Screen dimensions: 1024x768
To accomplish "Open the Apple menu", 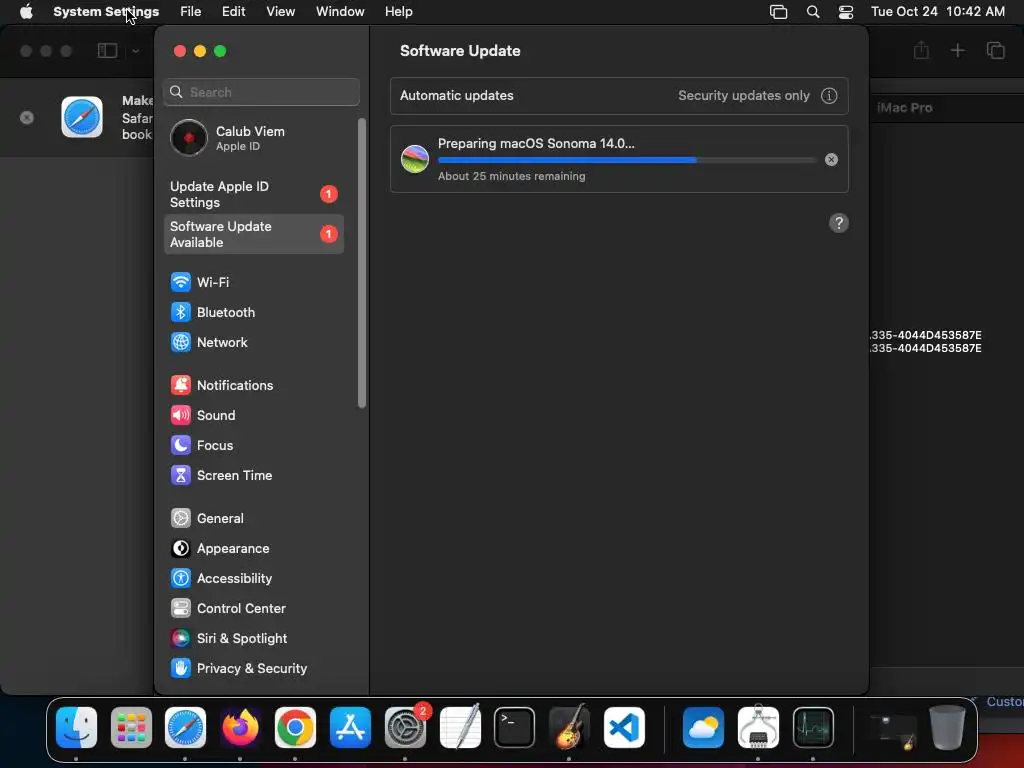I will (x=26, y=12).
